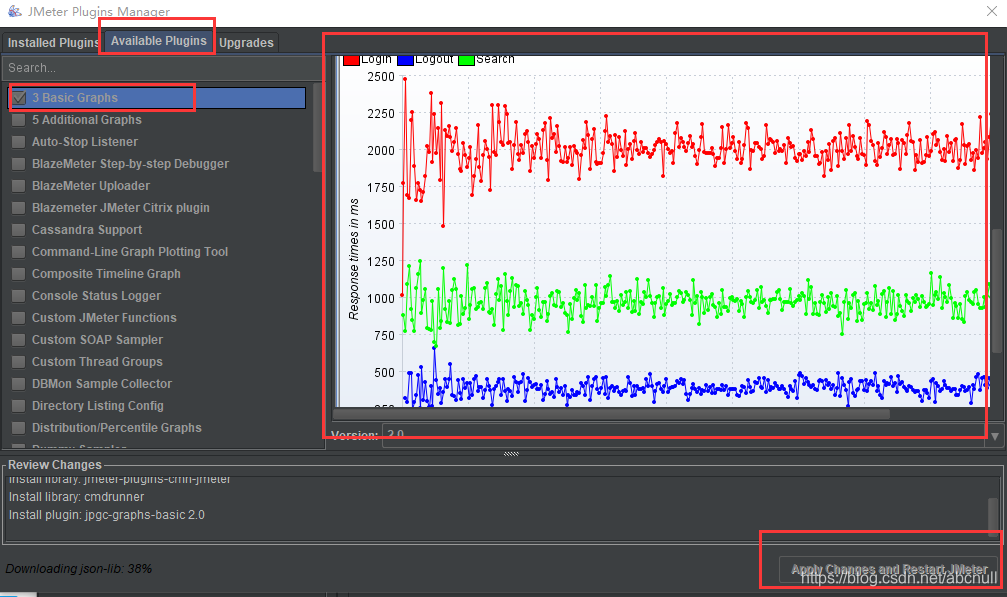1007x597 pixels.
Task: Click the plugin list vertical scrollbar
Action: 317,127
